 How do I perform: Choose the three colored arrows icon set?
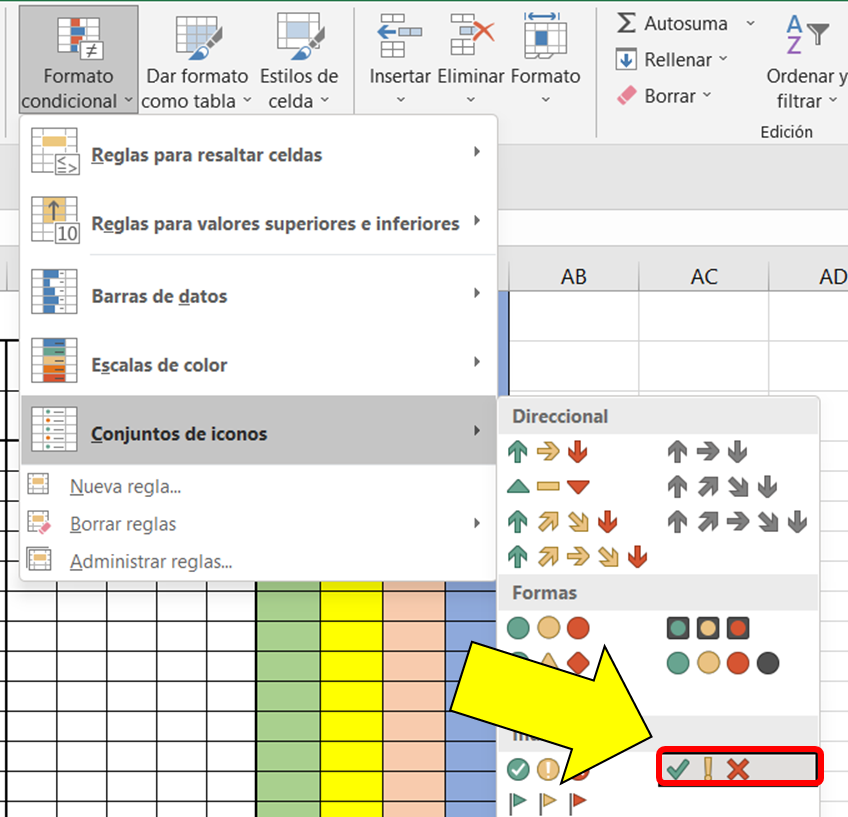(x=548, y=452)
